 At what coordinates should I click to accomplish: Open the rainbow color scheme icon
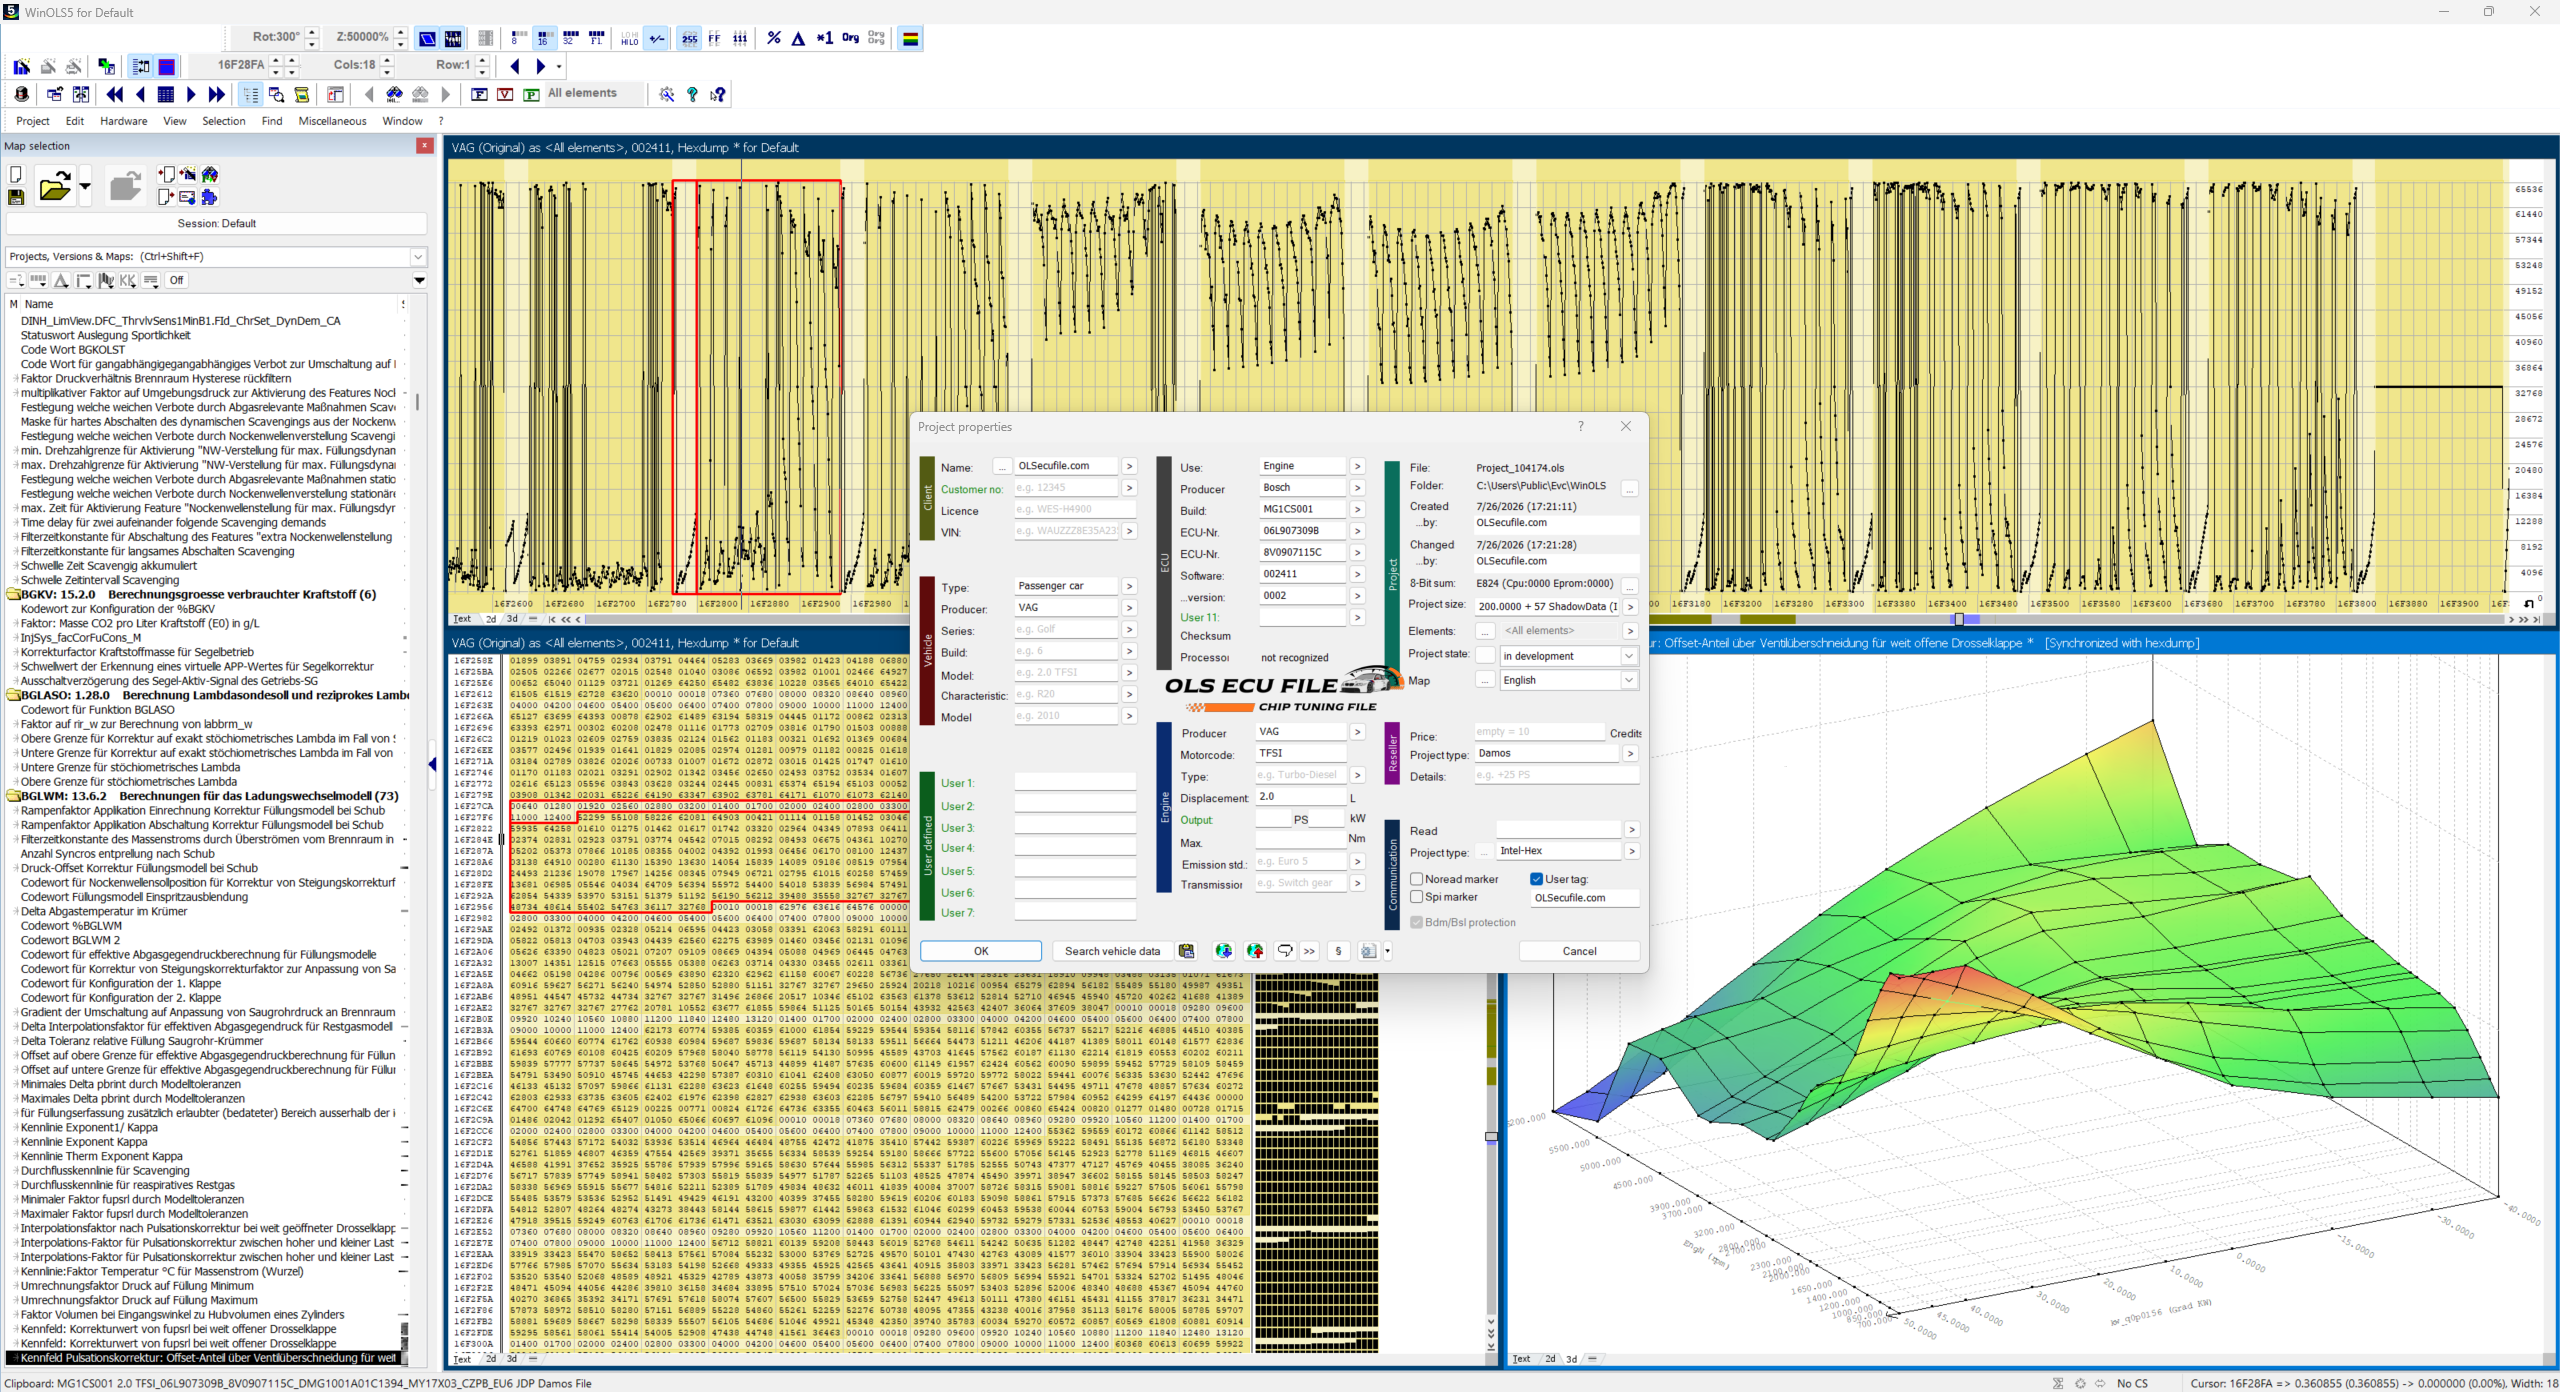910,38
